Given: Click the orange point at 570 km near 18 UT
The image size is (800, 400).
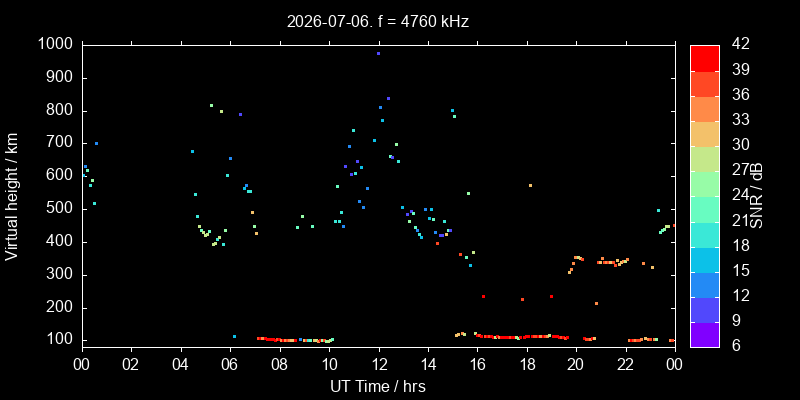Looking at the screenshot, I should click(530, 185).
